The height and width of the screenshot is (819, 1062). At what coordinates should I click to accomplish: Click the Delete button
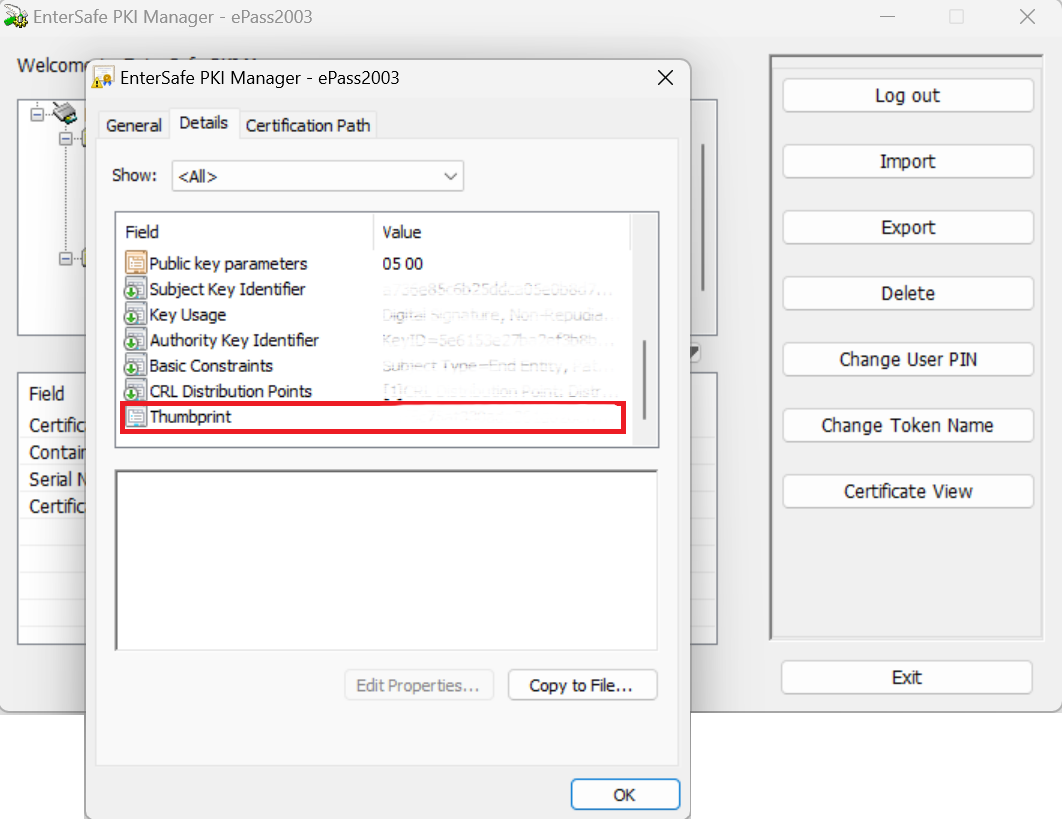tap(908, 293)
